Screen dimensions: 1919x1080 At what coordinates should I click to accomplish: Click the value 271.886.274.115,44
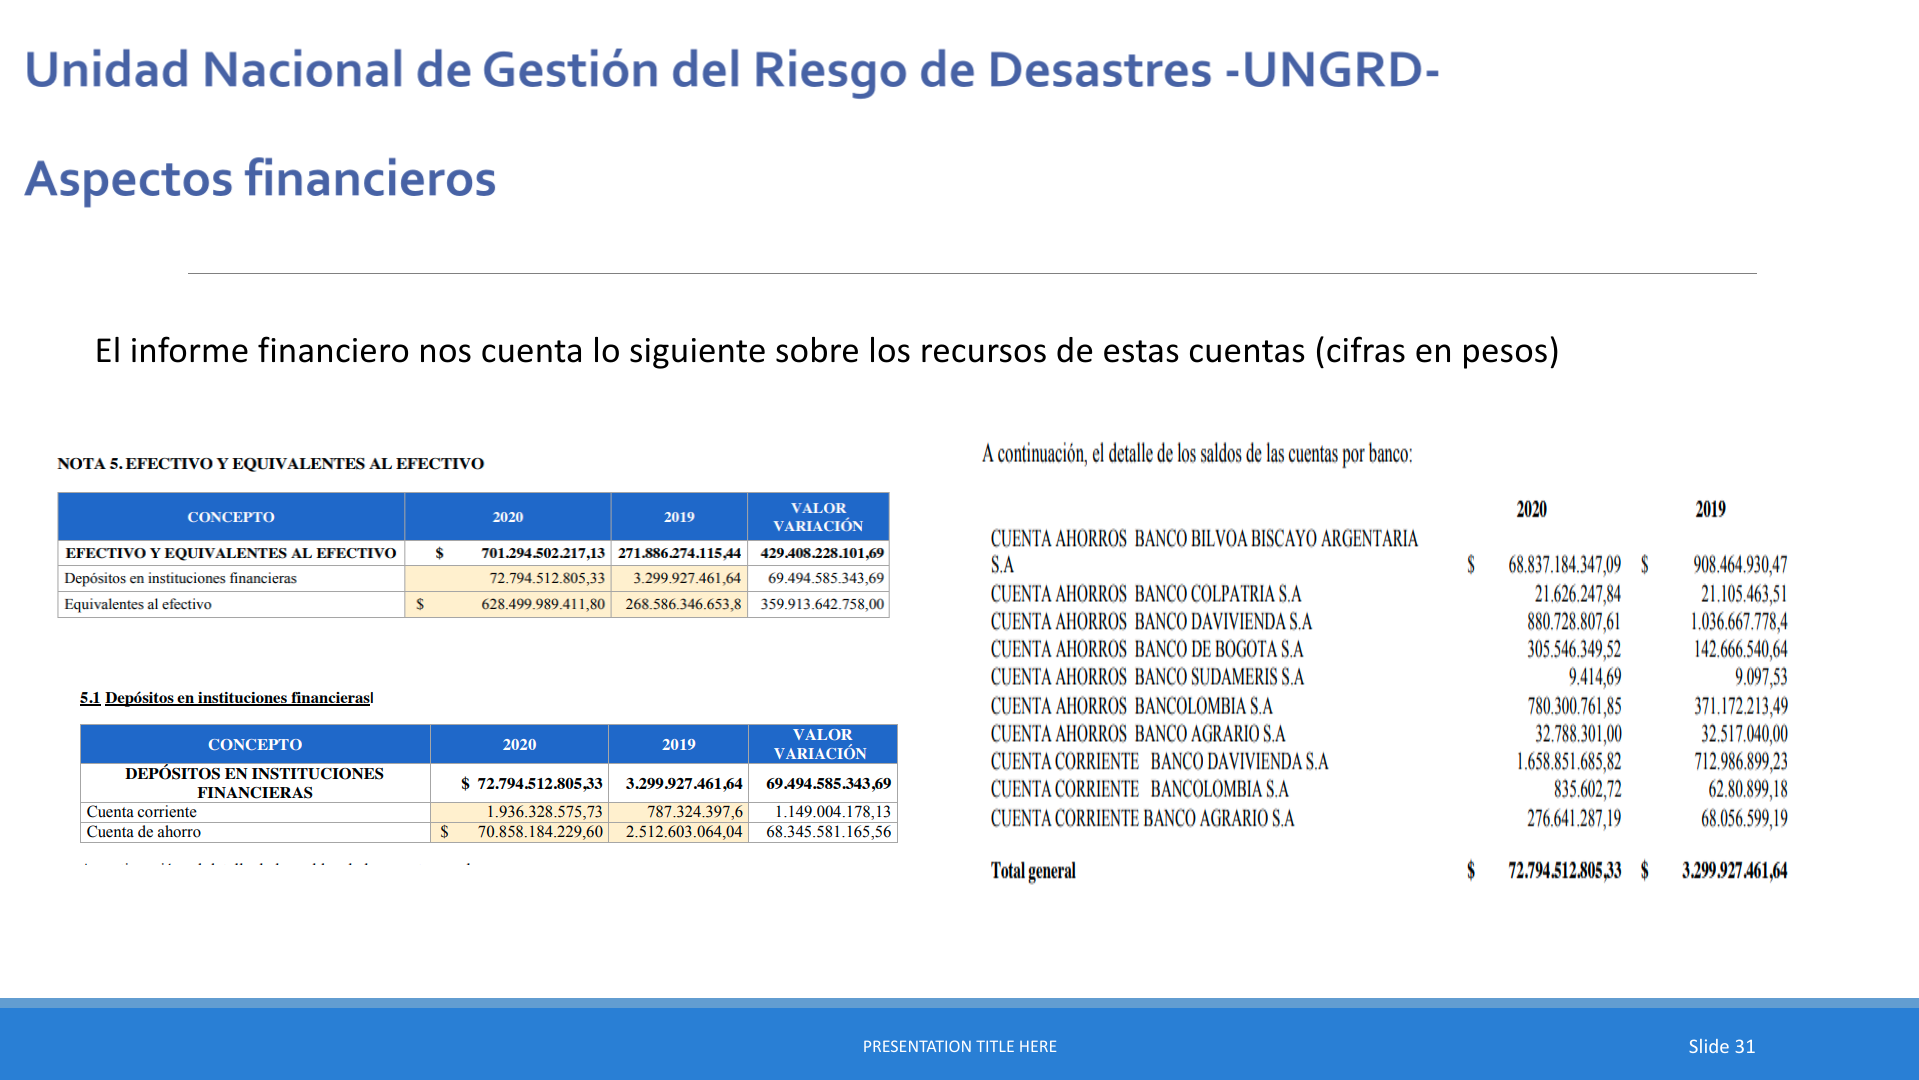click(680, 553)
